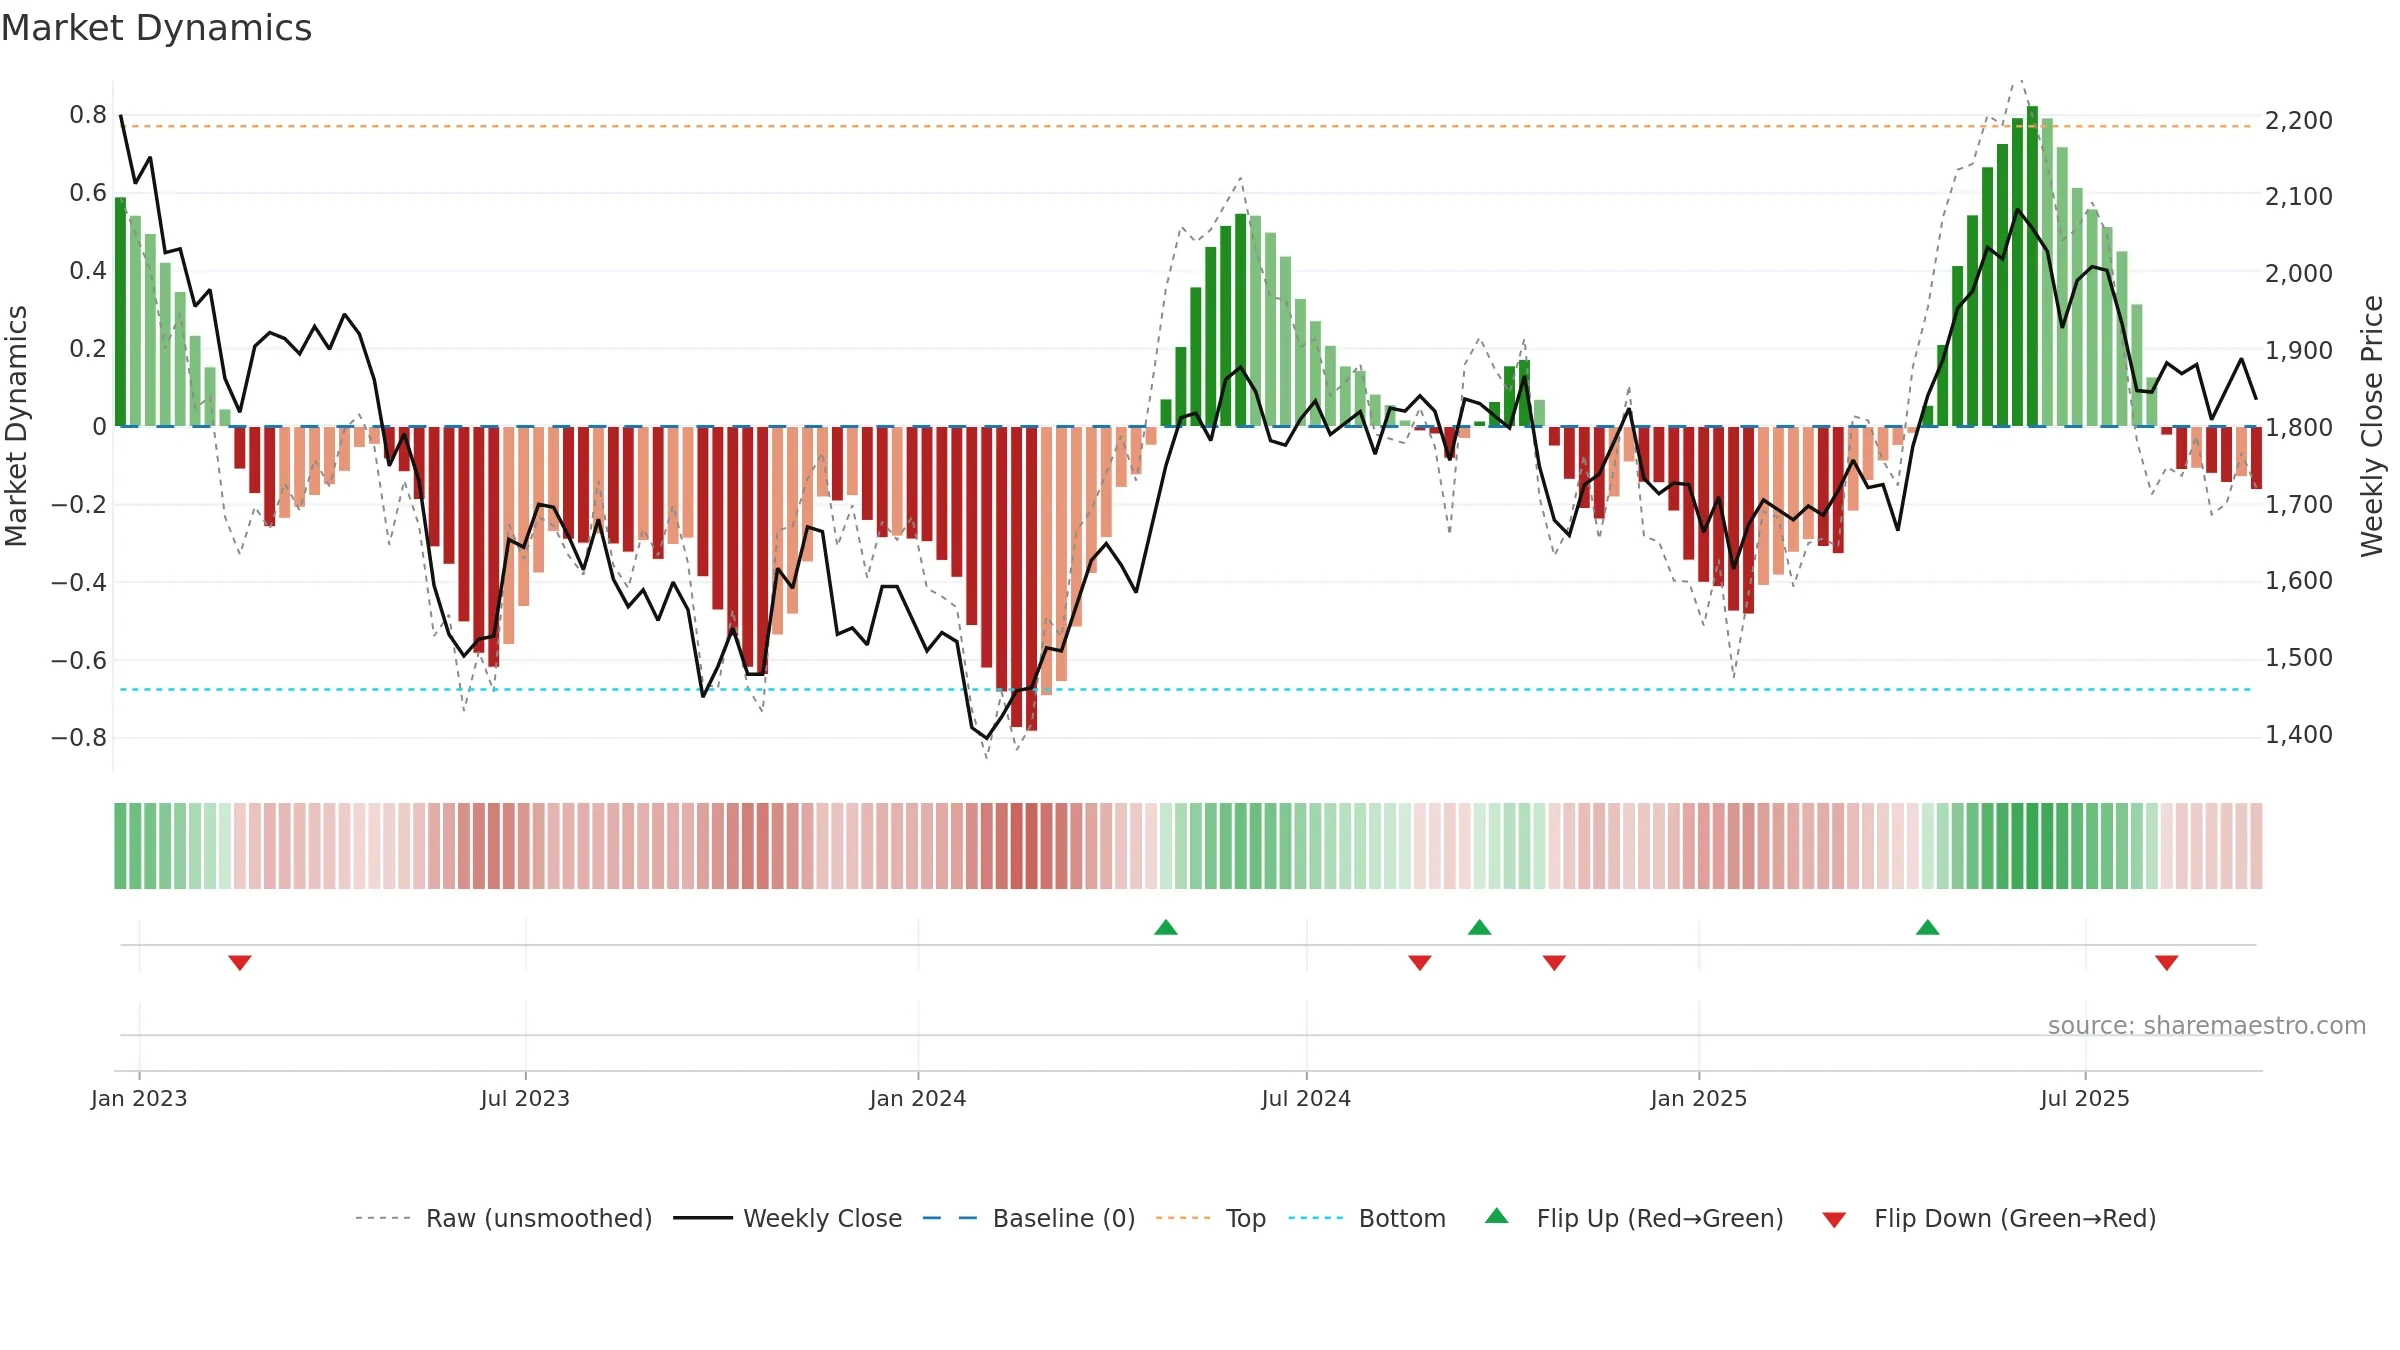The width and height of the screenshot is (2400, 1350).
Task: Select the flip-down marker in early 2023
Action: pos(240,962)
